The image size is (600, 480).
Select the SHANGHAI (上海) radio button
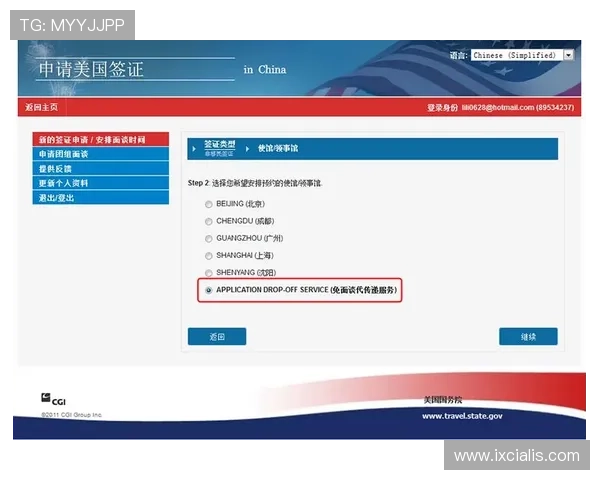coord(209,256)
